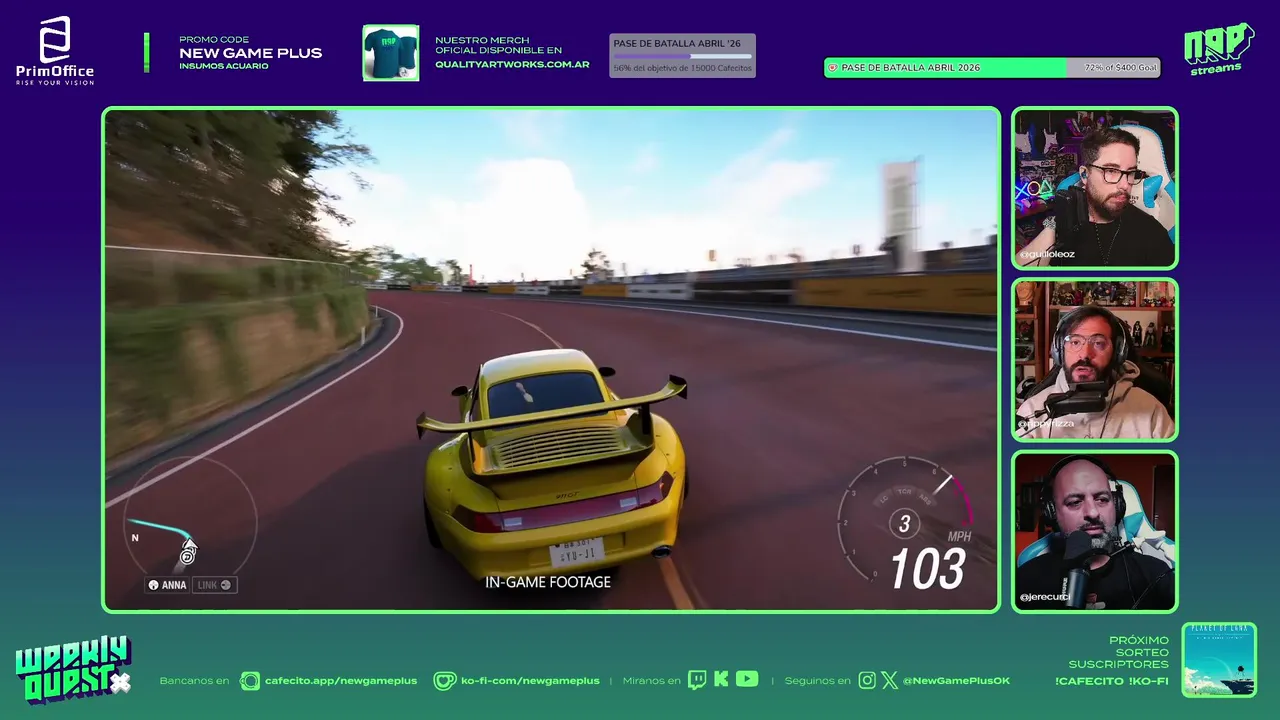Open the Twitch icon
The width and height of the screenshot is (1280, 720).
pos(697,680)
